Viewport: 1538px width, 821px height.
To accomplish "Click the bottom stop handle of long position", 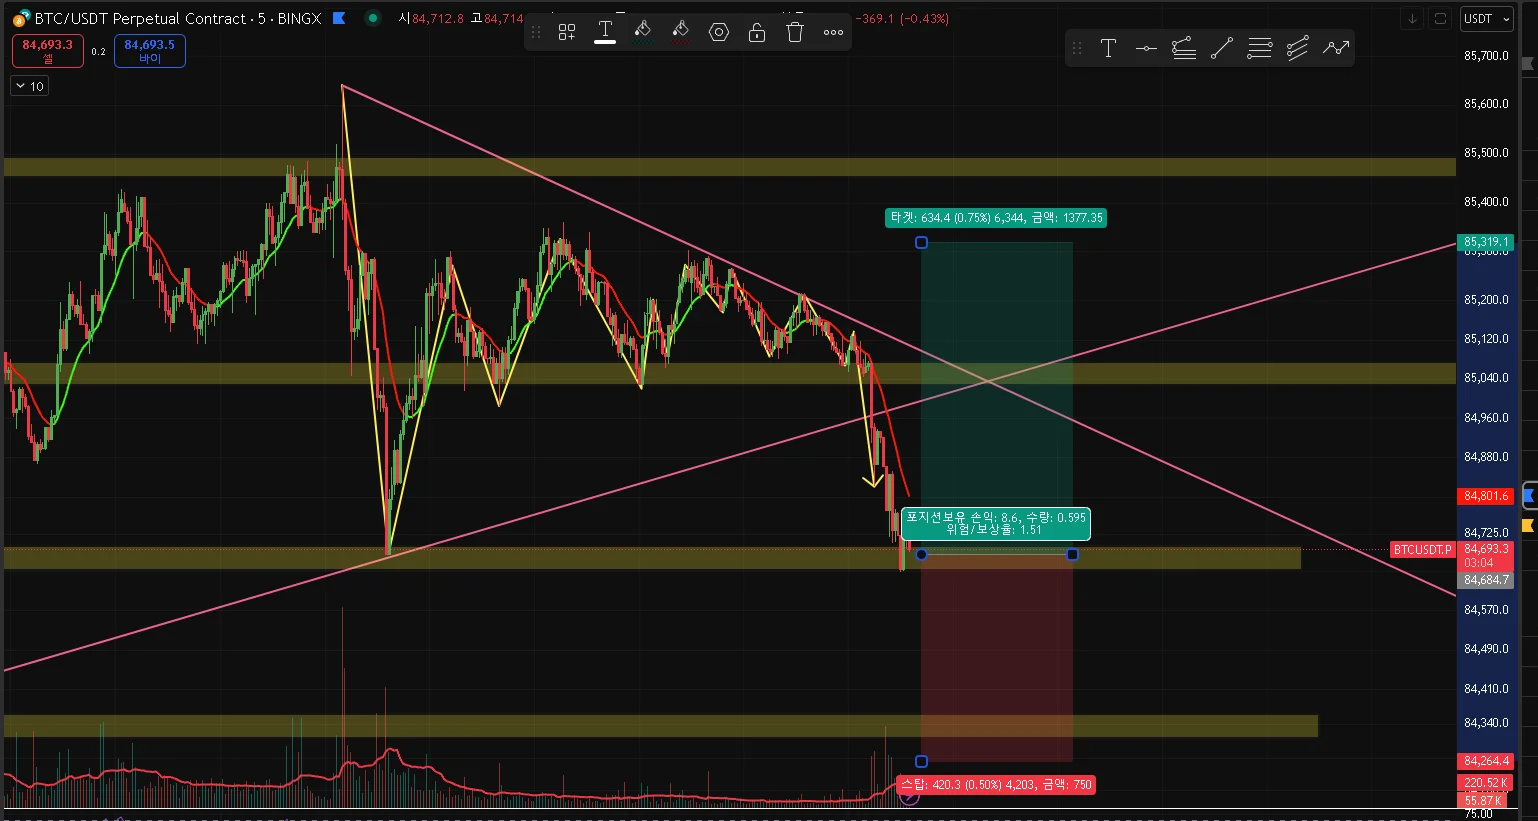I will [x=922, y=762].
